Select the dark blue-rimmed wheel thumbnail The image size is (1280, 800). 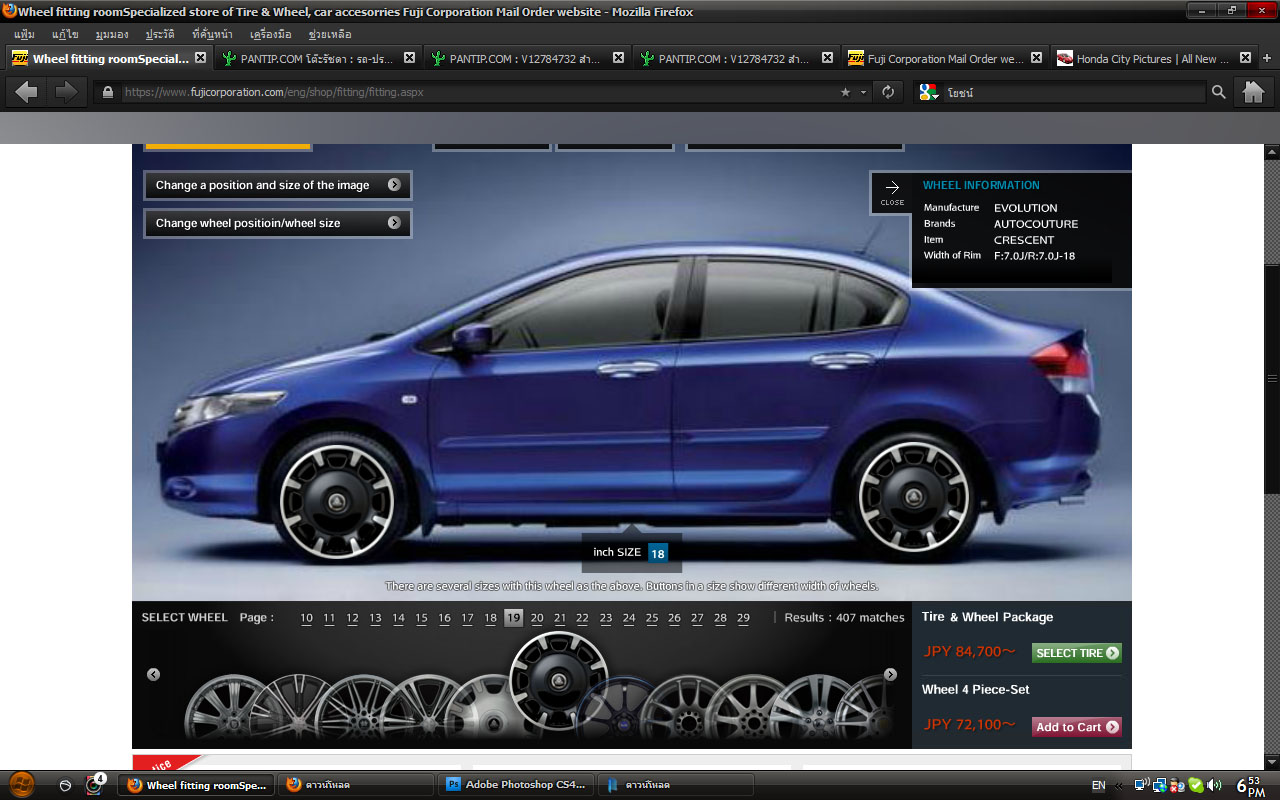click(x=621, y=709)
